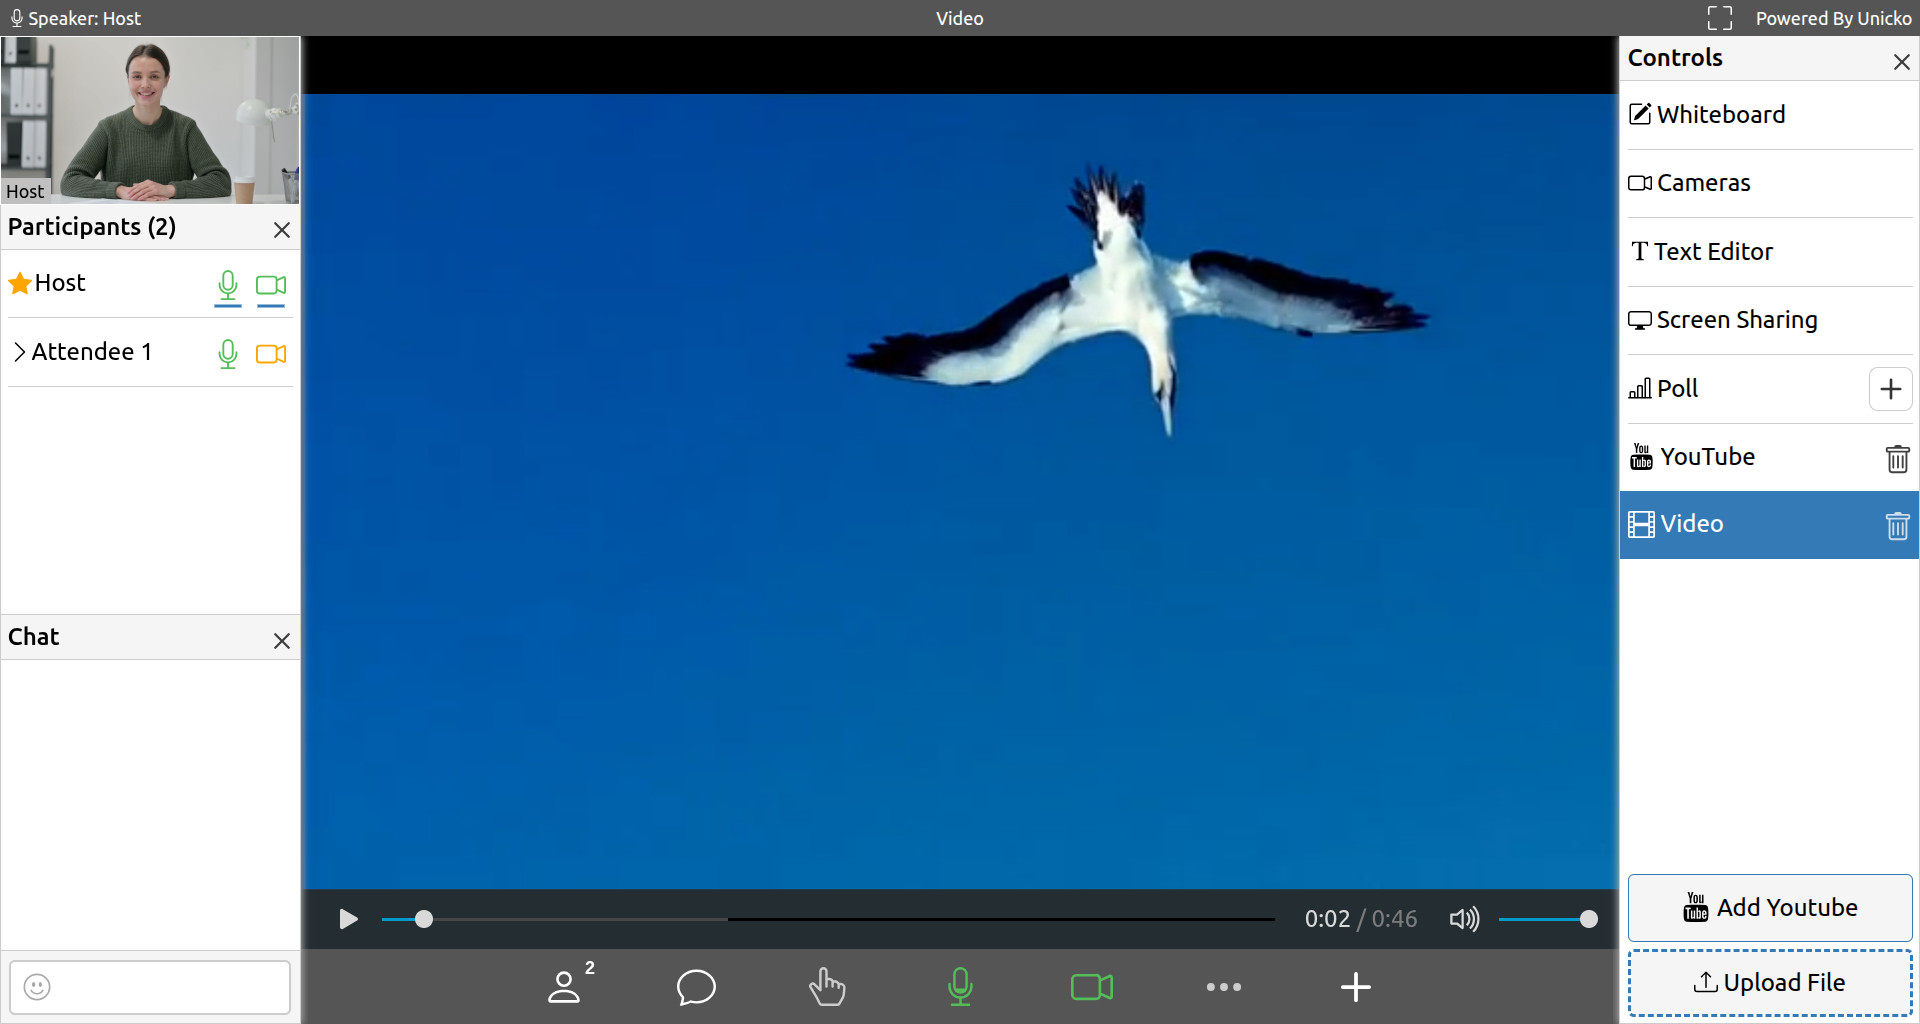Toggle microphone in the bottom toolbar
Viewport: 1920px width, 1024px height.
960,987
